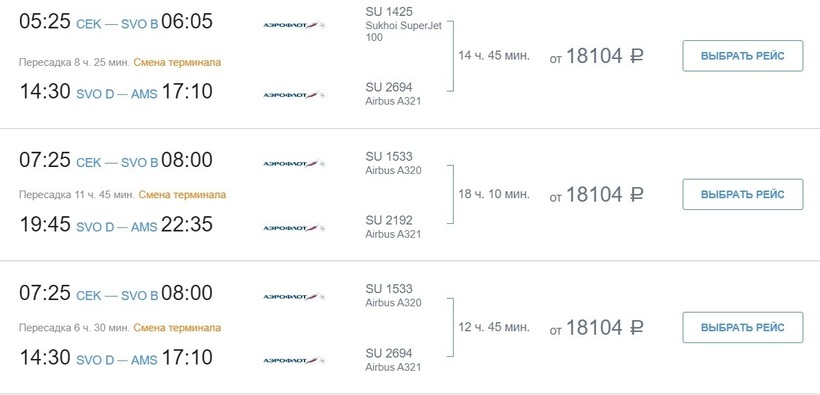Click Смена терминала notice for 11 ч. 45 мин. layover
Screen dimensions: 820x395
(182, 195)
